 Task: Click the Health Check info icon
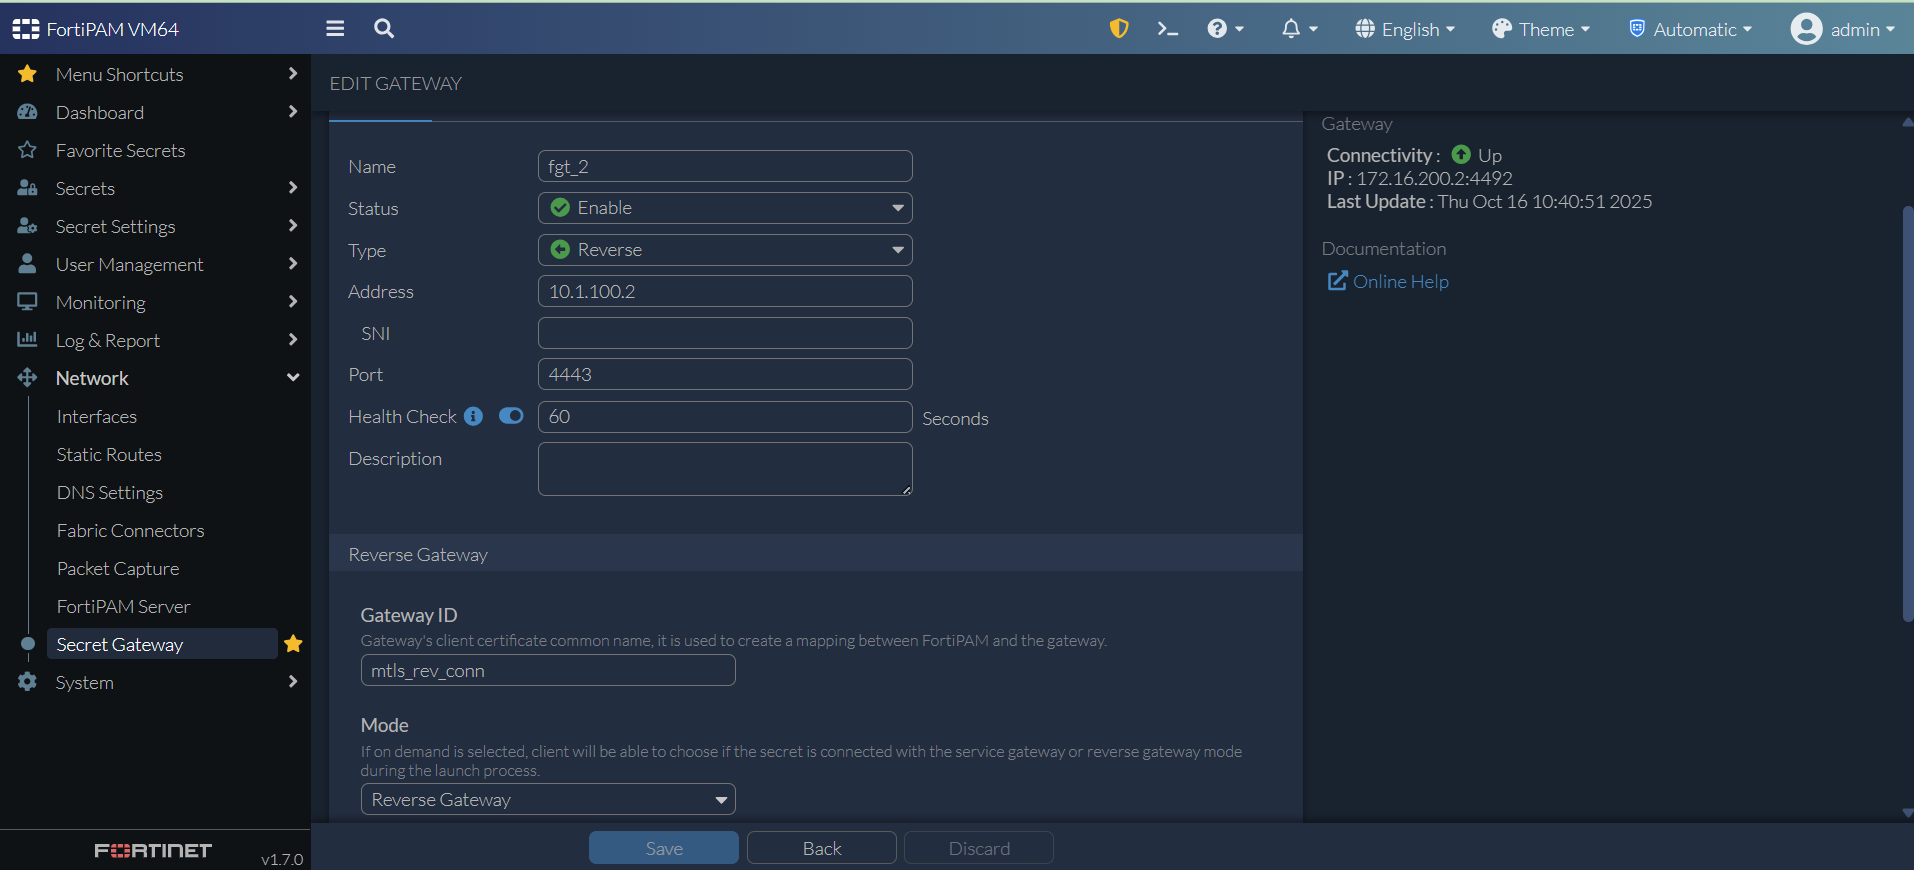473,416
